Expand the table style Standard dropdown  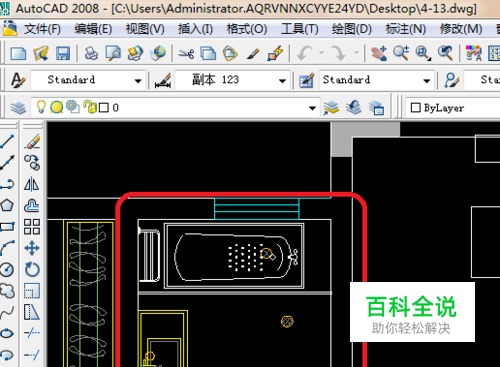(426, 81)
